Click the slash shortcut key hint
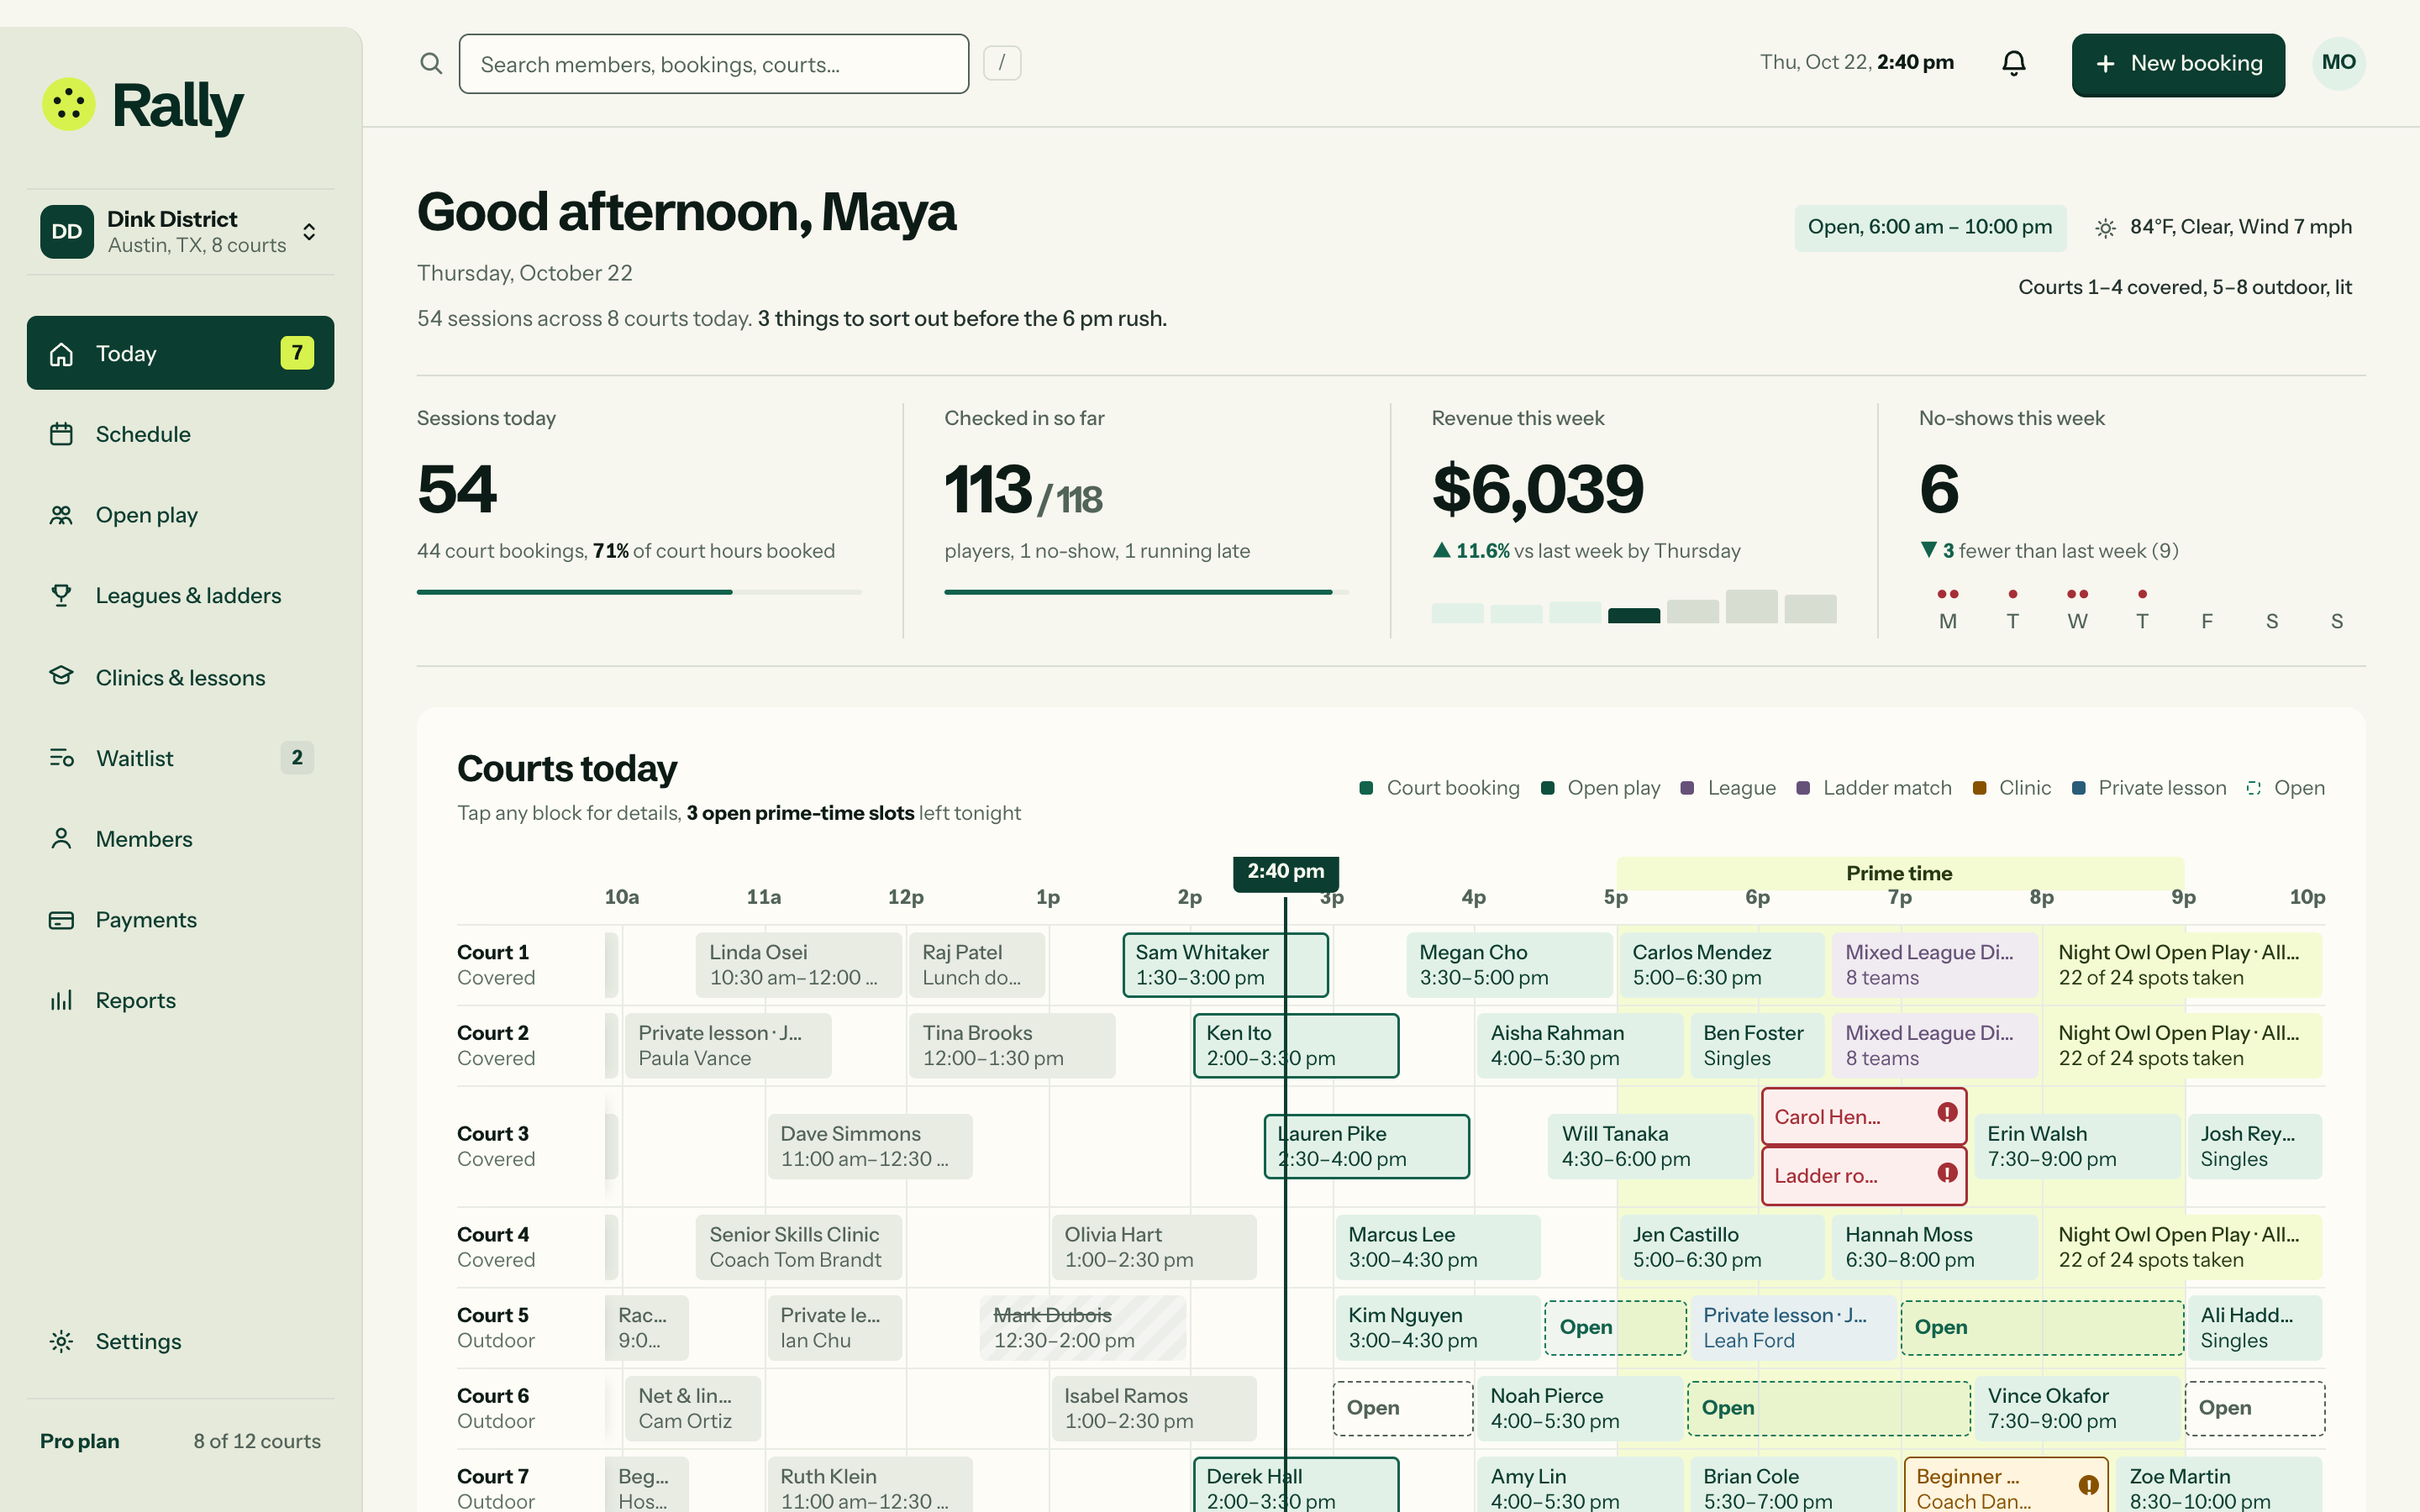Image resolution: width=2420 pixels, height=1512 pixels. (x=1002, y=63)
